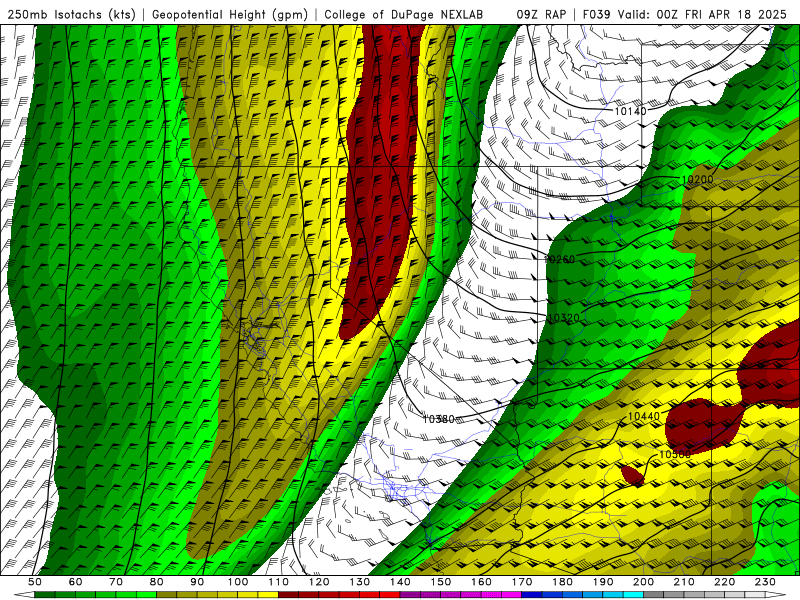Click the 100 tick label on color scale
This screenshot has width=800, height=600.
point(238,582)
